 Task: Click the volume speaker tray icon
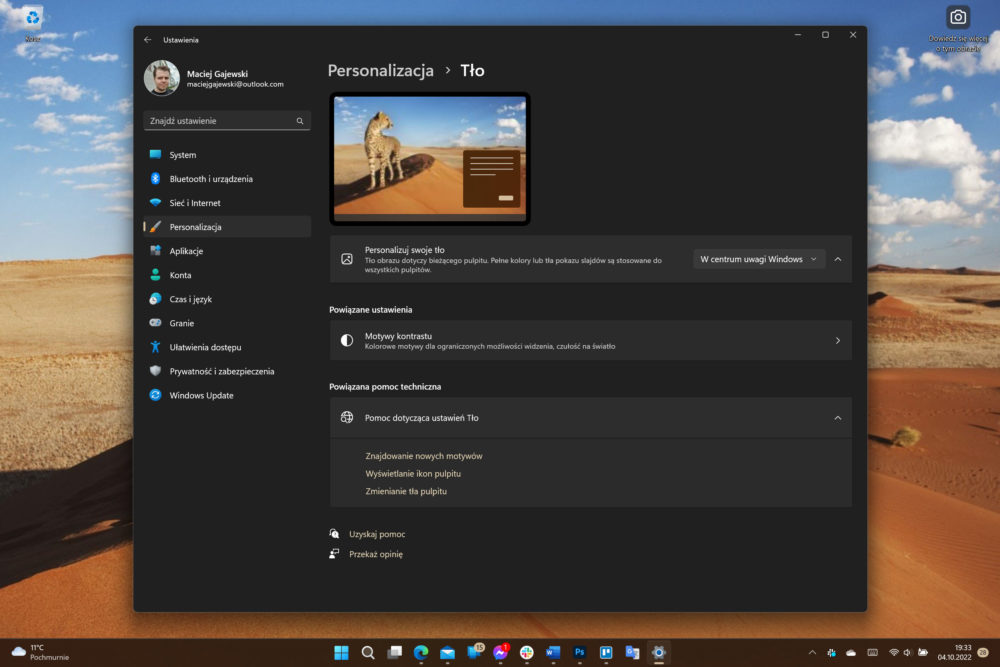pos(907,652)
